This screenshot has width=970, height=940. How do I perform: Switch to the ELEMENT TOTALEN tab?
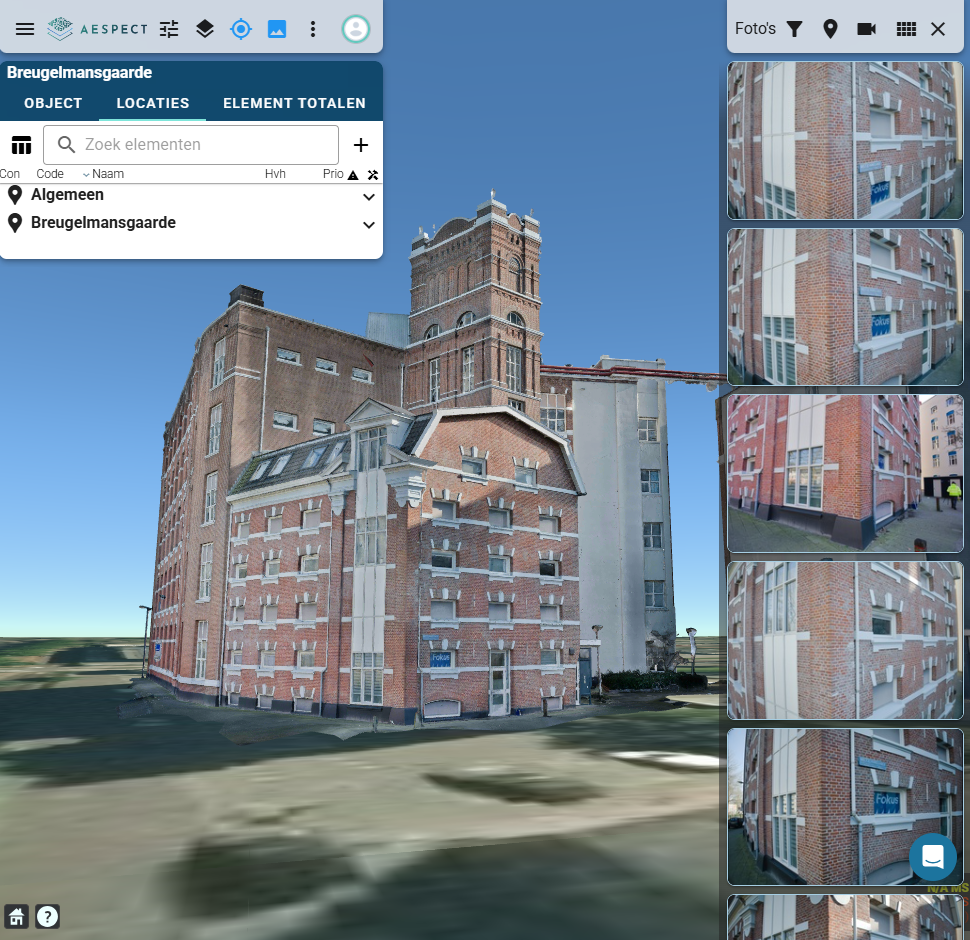[294, 103]
